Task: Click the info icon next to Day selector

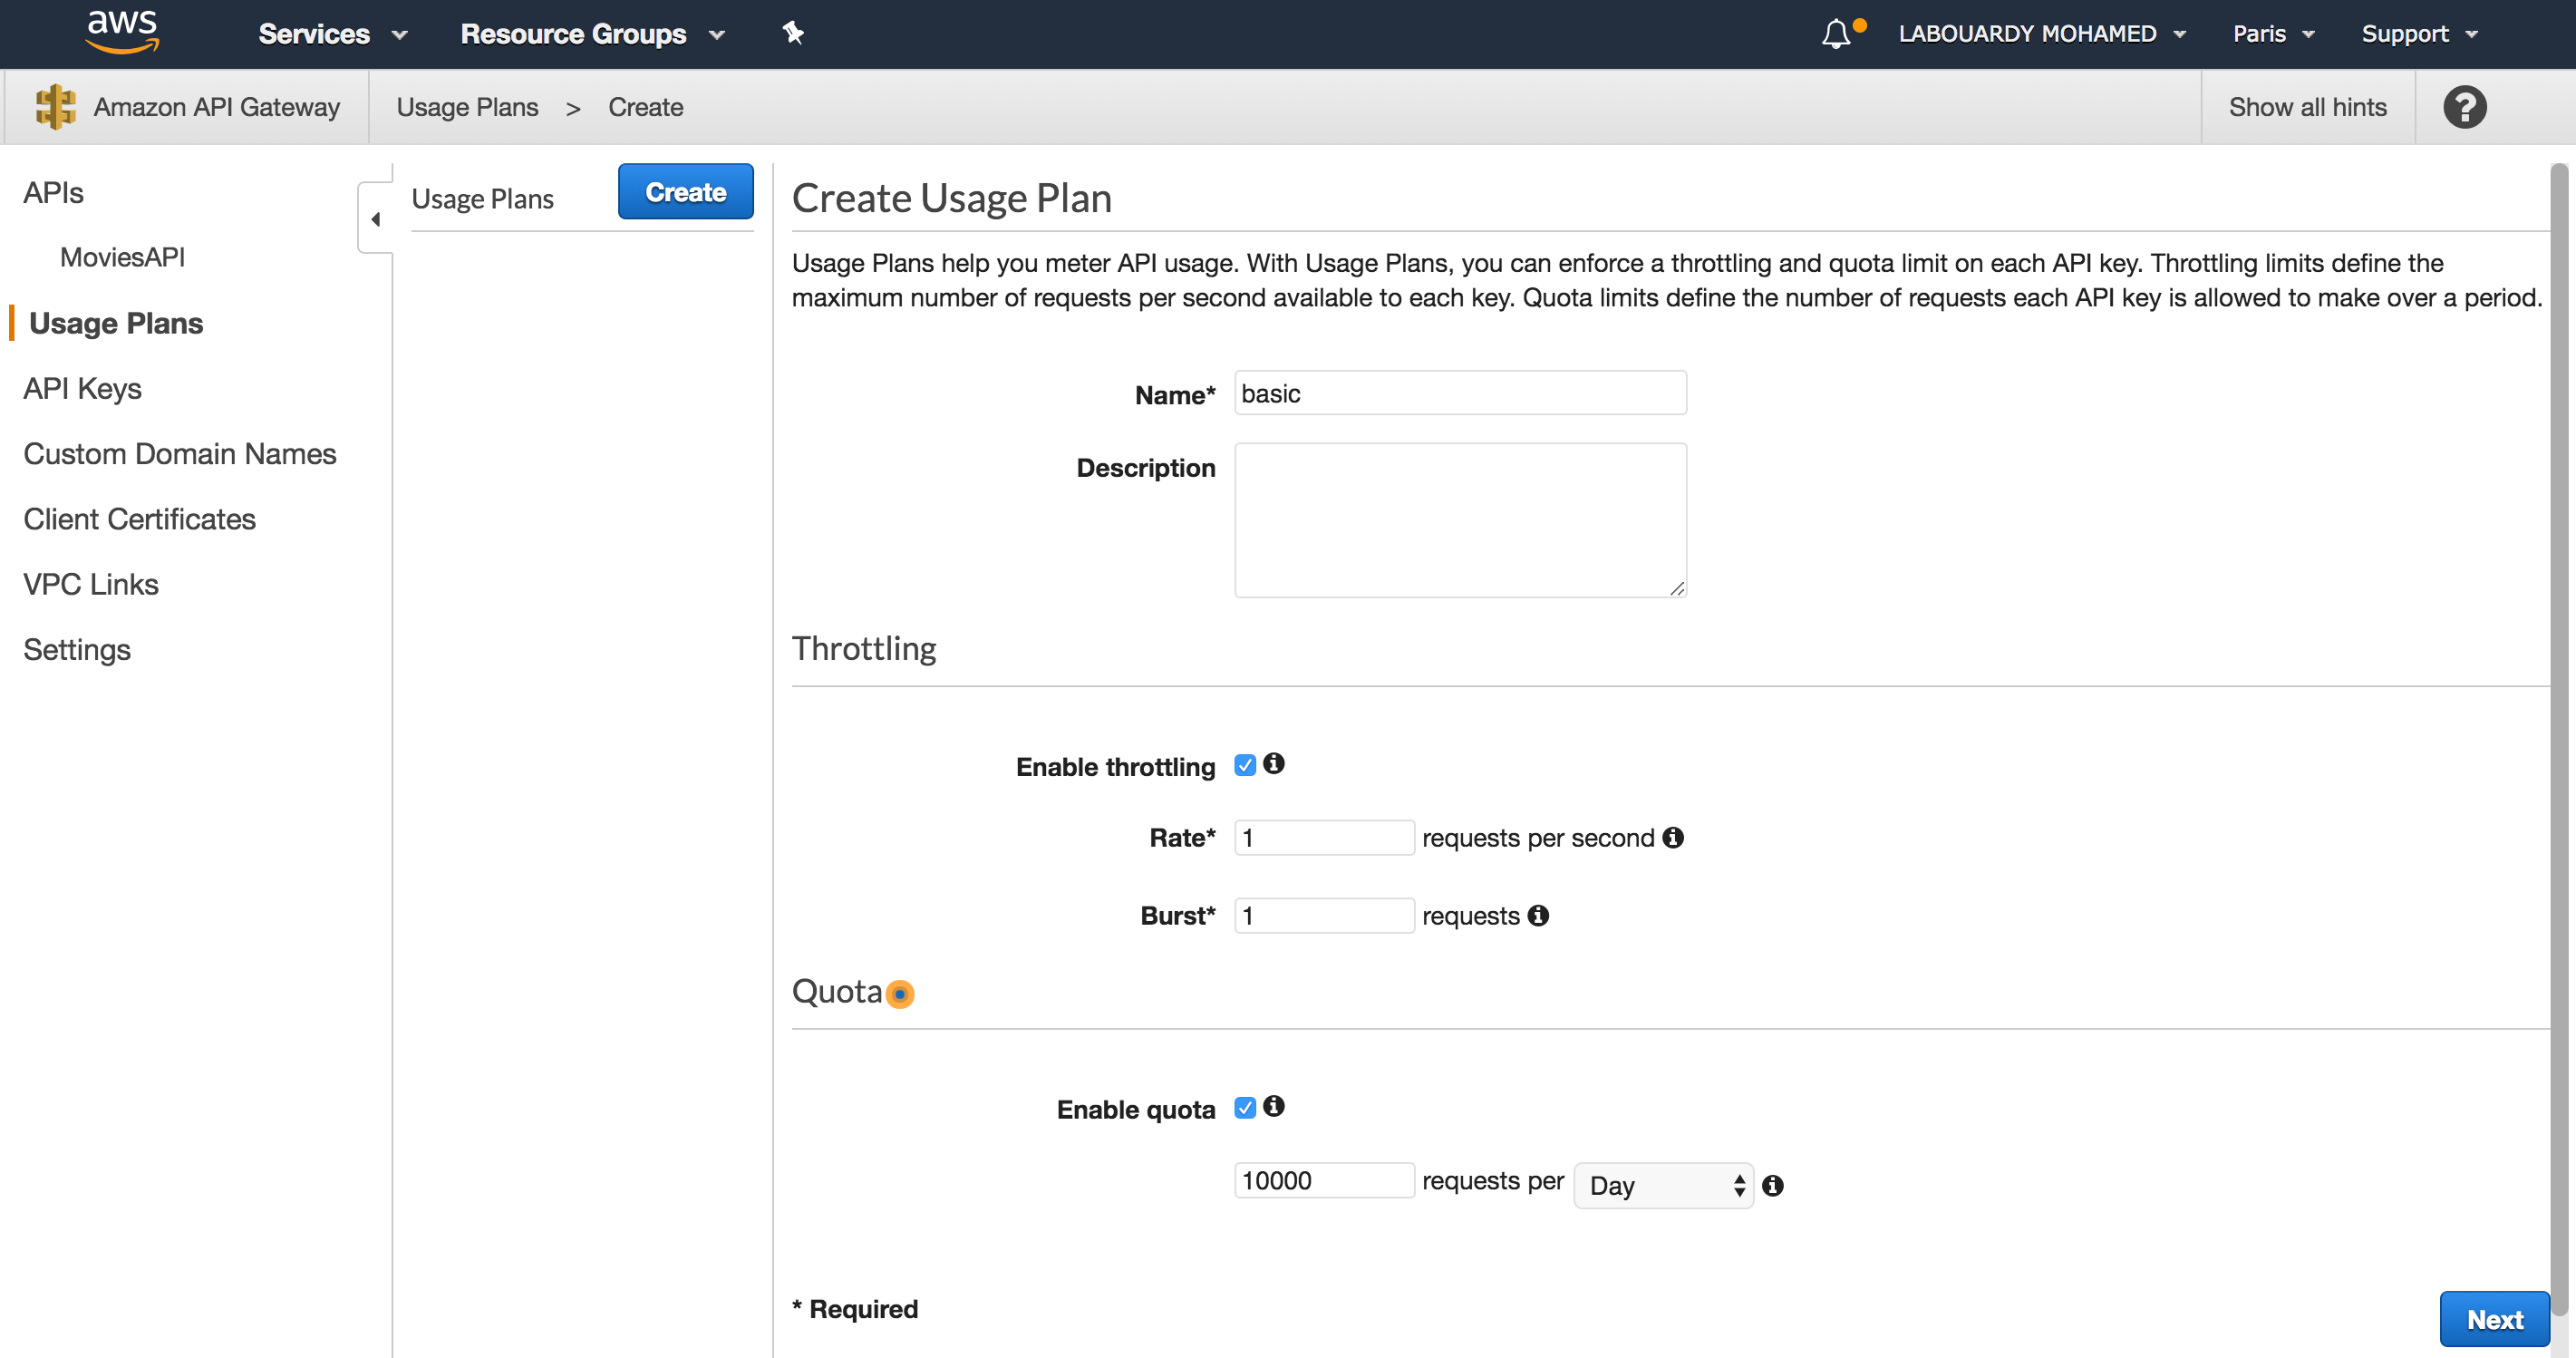Action: 1775,1186
